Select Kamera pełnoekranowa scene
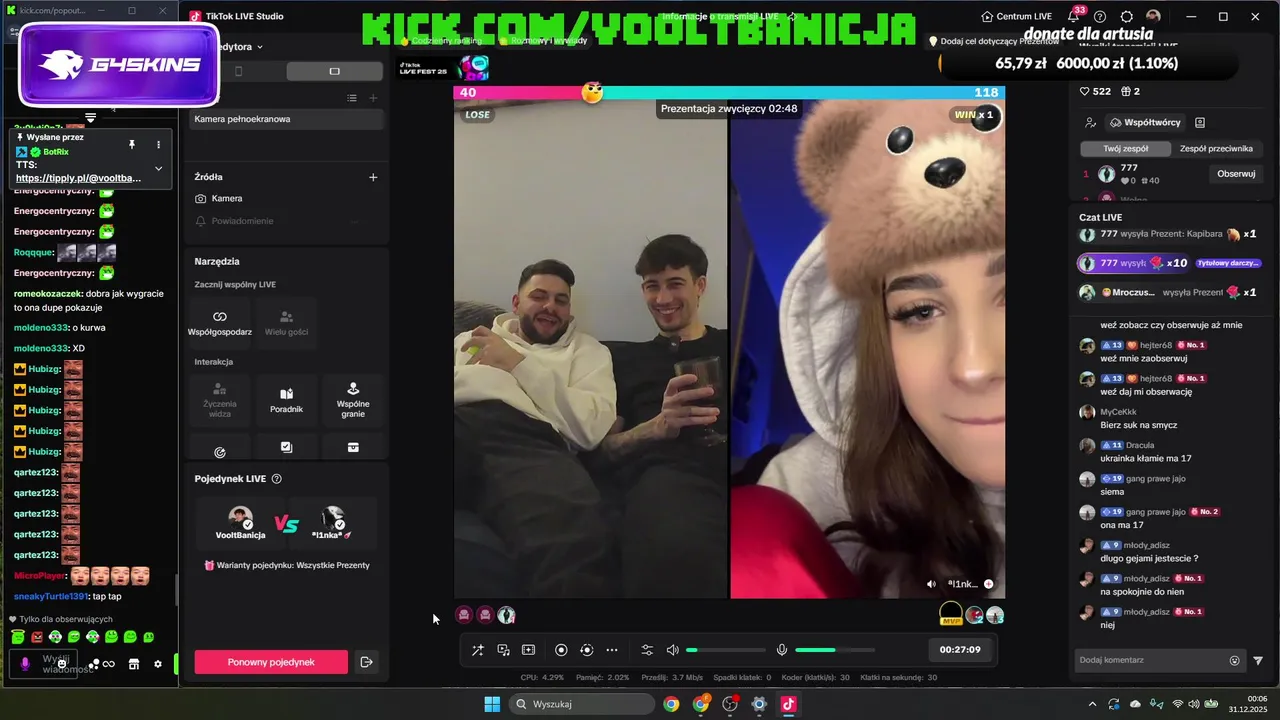The height and width of the screenshot is (720, 1280). tap(286, 119)
